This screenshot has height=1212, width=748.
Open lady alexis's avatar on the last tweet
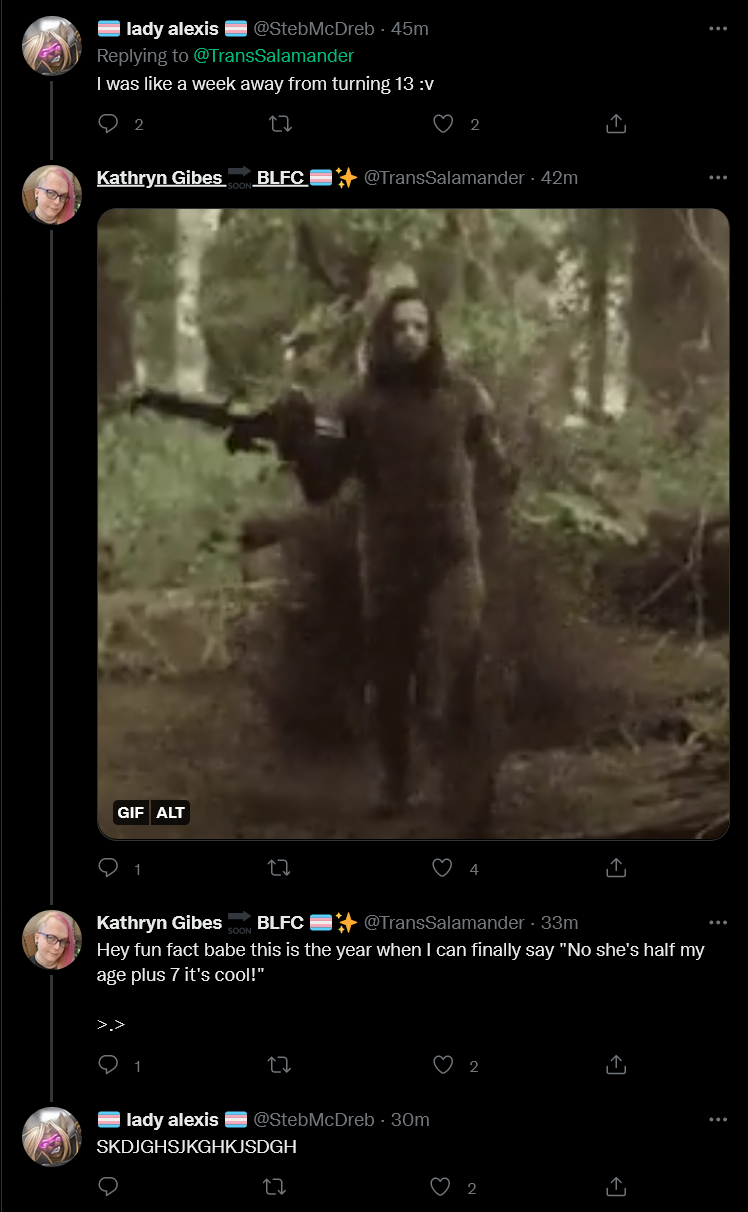click(x=52, y=1137)
